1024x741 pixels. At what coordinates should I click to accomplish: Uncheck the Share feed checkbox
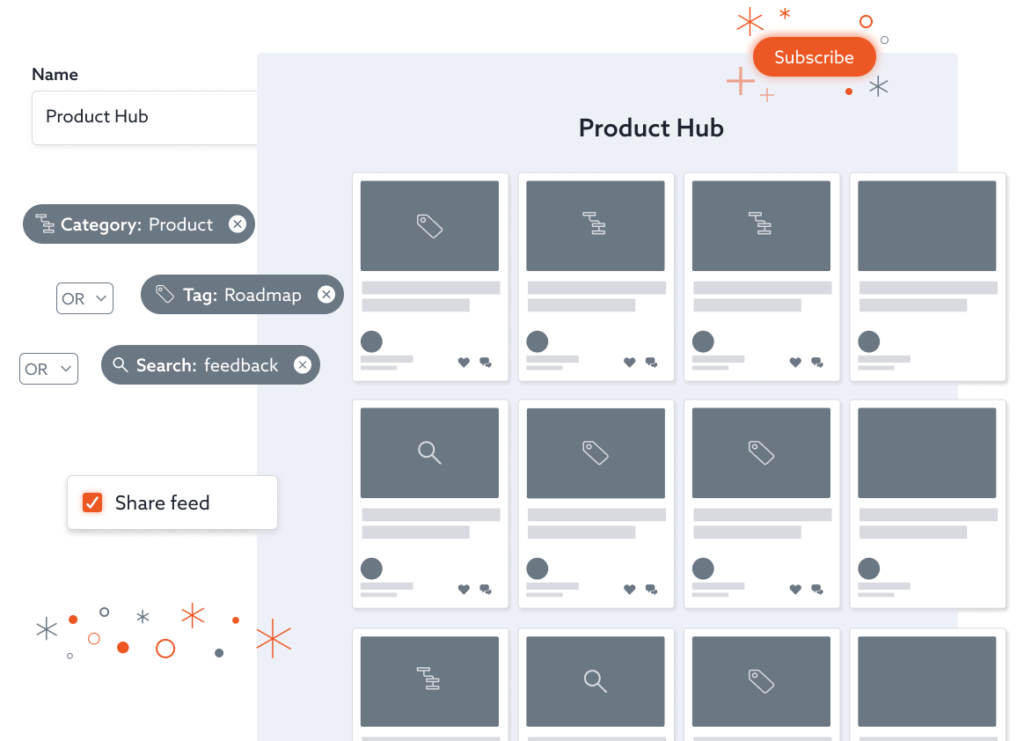coord(92,503)
